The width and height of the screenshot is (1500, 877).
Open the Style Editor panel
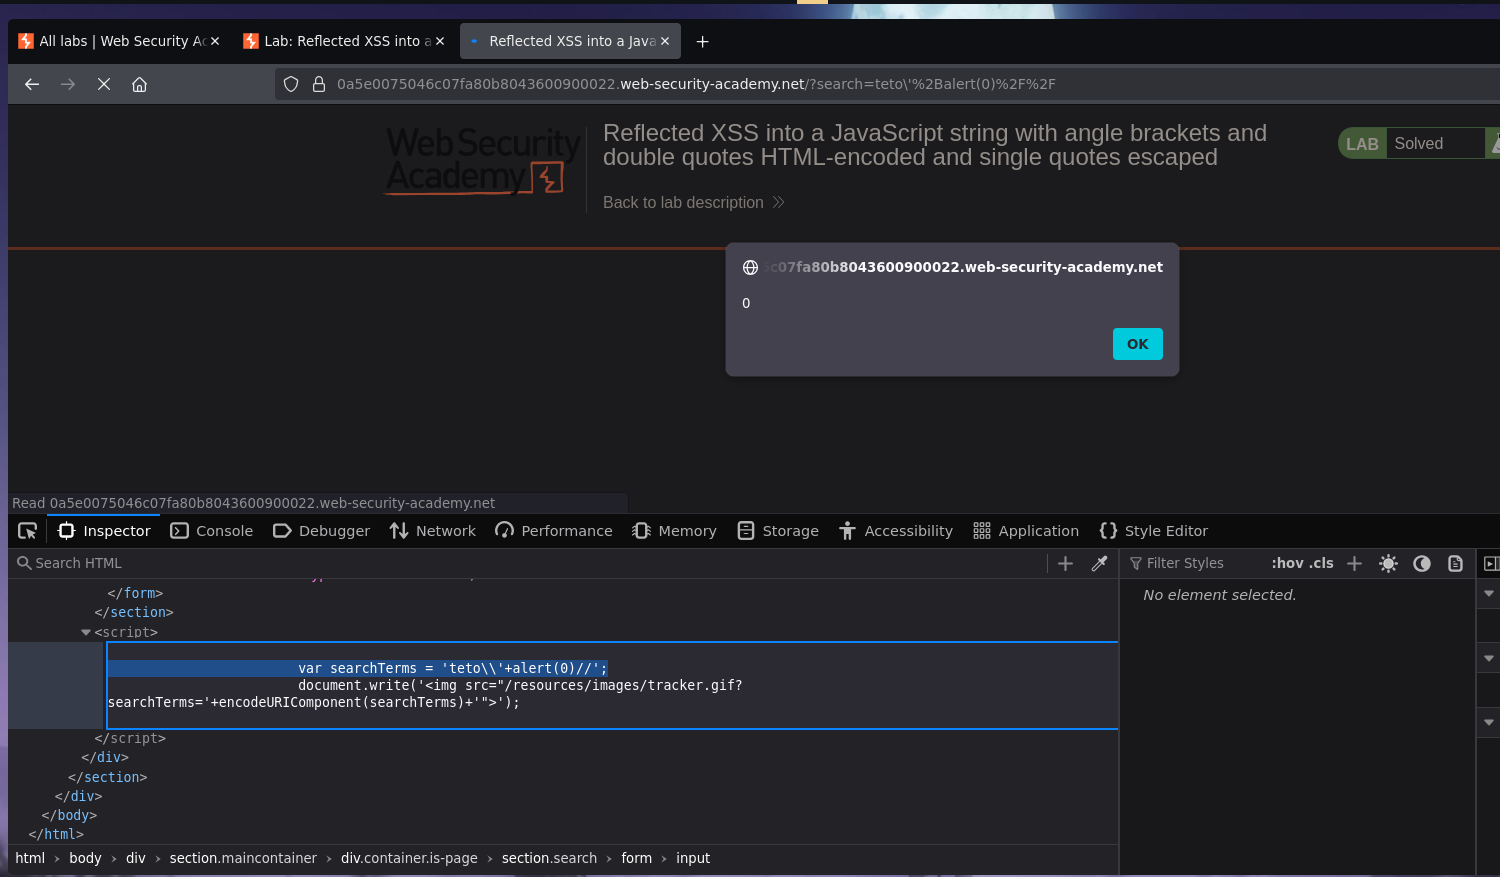(1153, 531)
